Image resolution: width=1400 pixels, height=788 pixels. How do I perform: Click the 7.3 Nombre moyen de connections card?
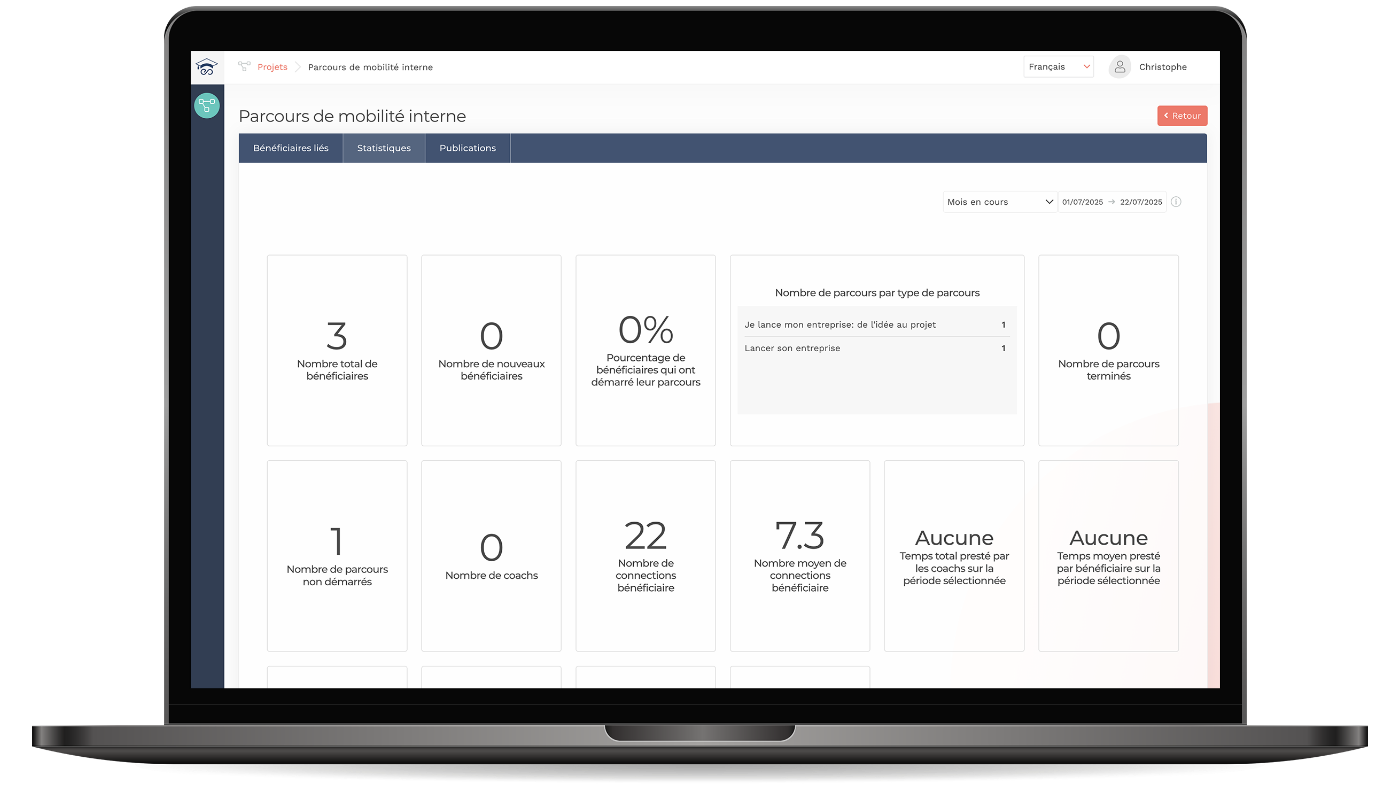[x=800, y=556]
